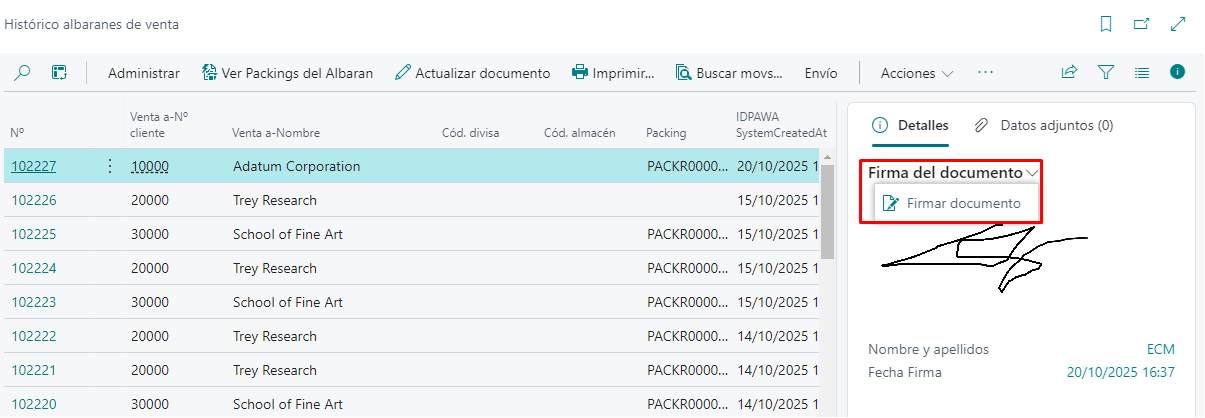The width and height of the screenshot is (1205, 418).
Task: Click Ver Packings del Albaran
Action: [x=287, y=73]
